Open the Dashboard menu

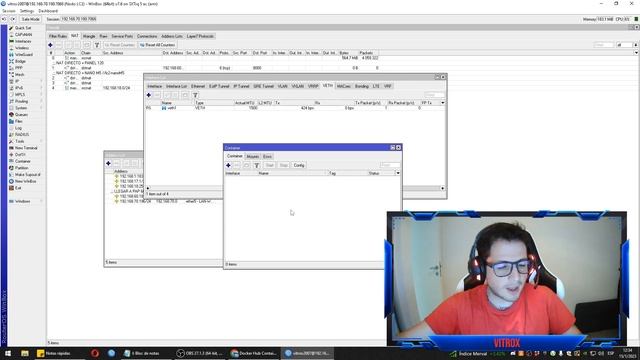(48, 11)
